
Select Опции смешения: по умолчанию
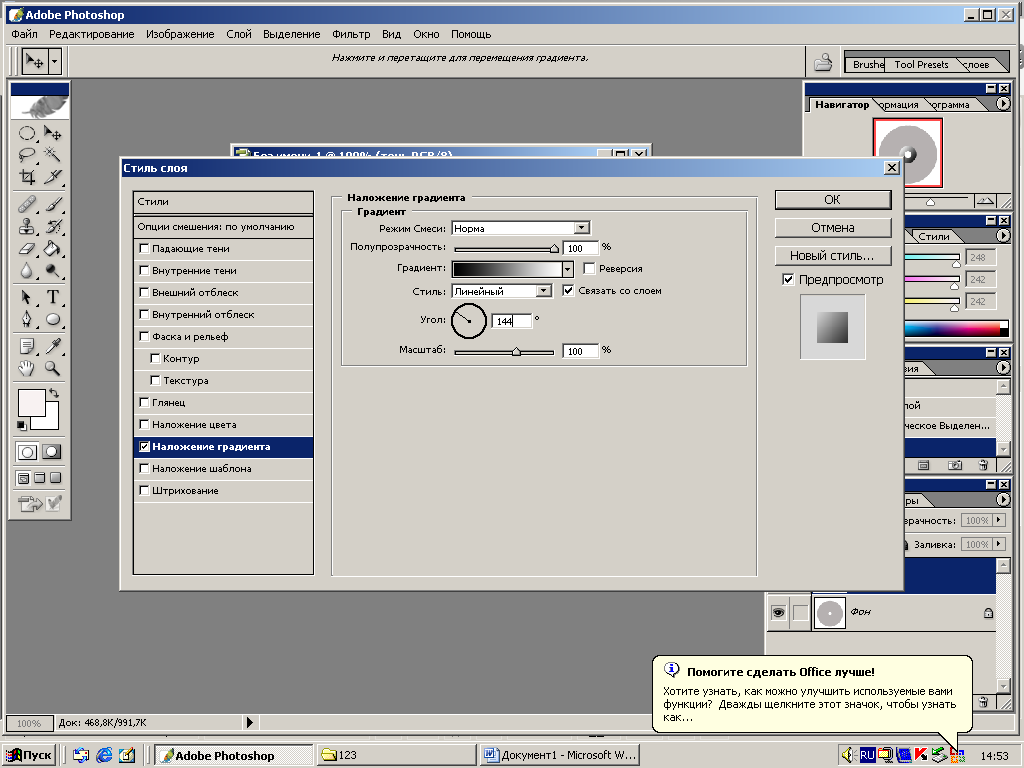tap(223, 227)
